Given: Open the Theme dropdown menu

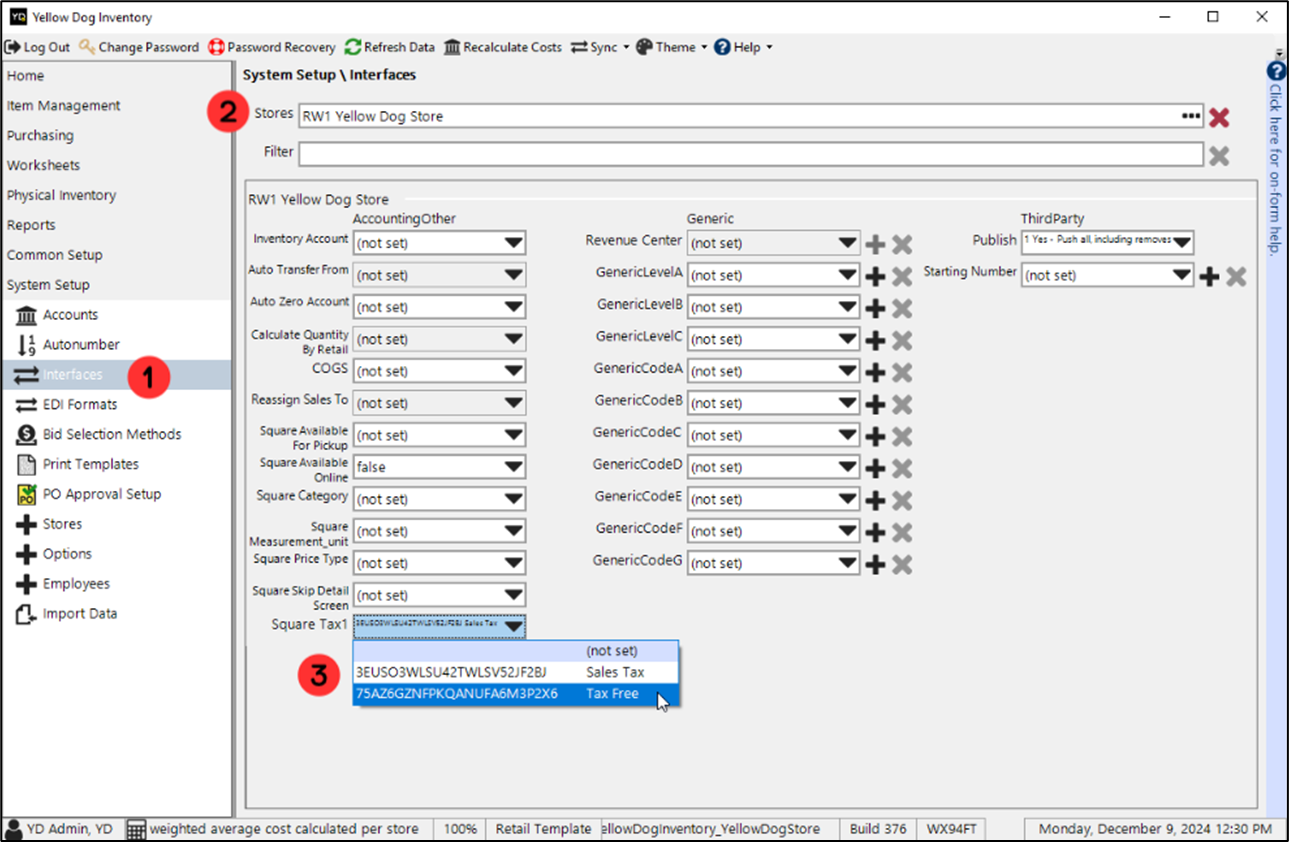Looking at the screenshot, I should click(671, 47).
